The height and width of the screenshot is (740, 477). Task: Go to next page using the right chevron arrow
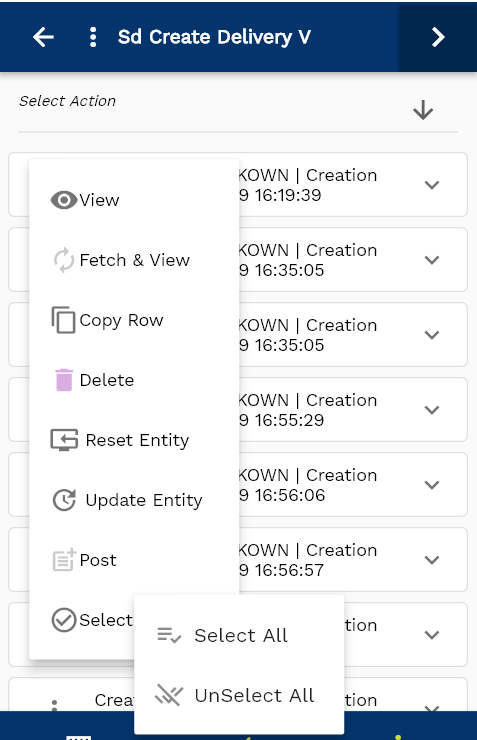(x=438, y=37)
